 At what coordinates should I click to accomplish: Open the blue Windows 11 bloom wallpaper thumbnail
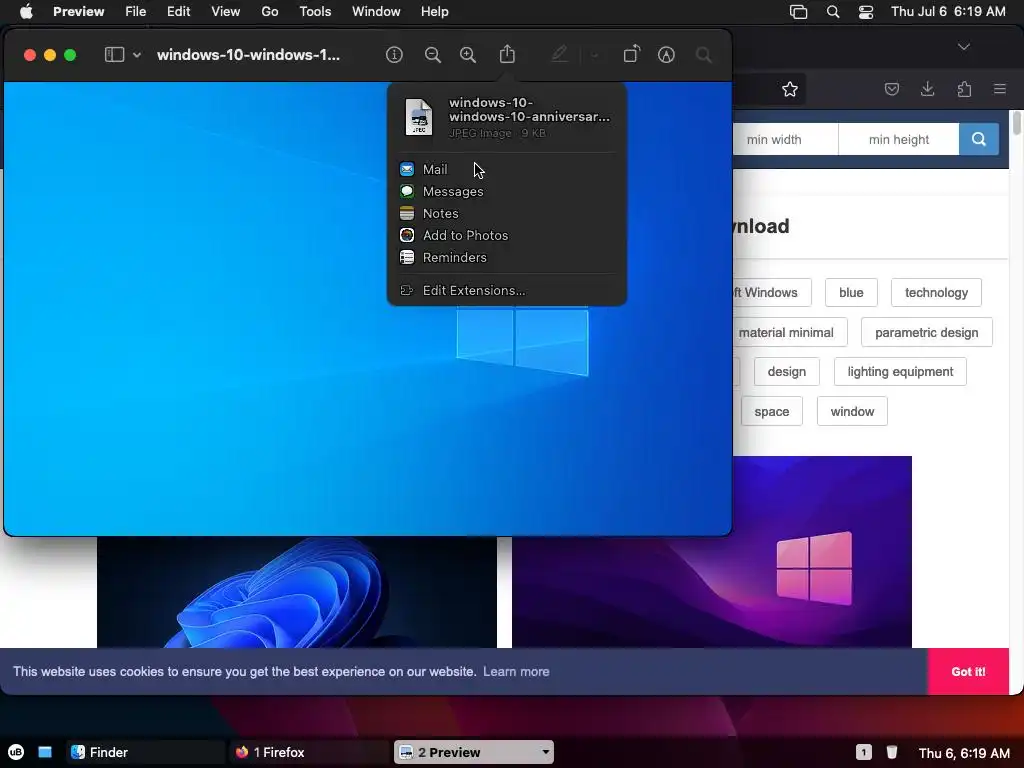pyautogui.click(x=296, y=592)
